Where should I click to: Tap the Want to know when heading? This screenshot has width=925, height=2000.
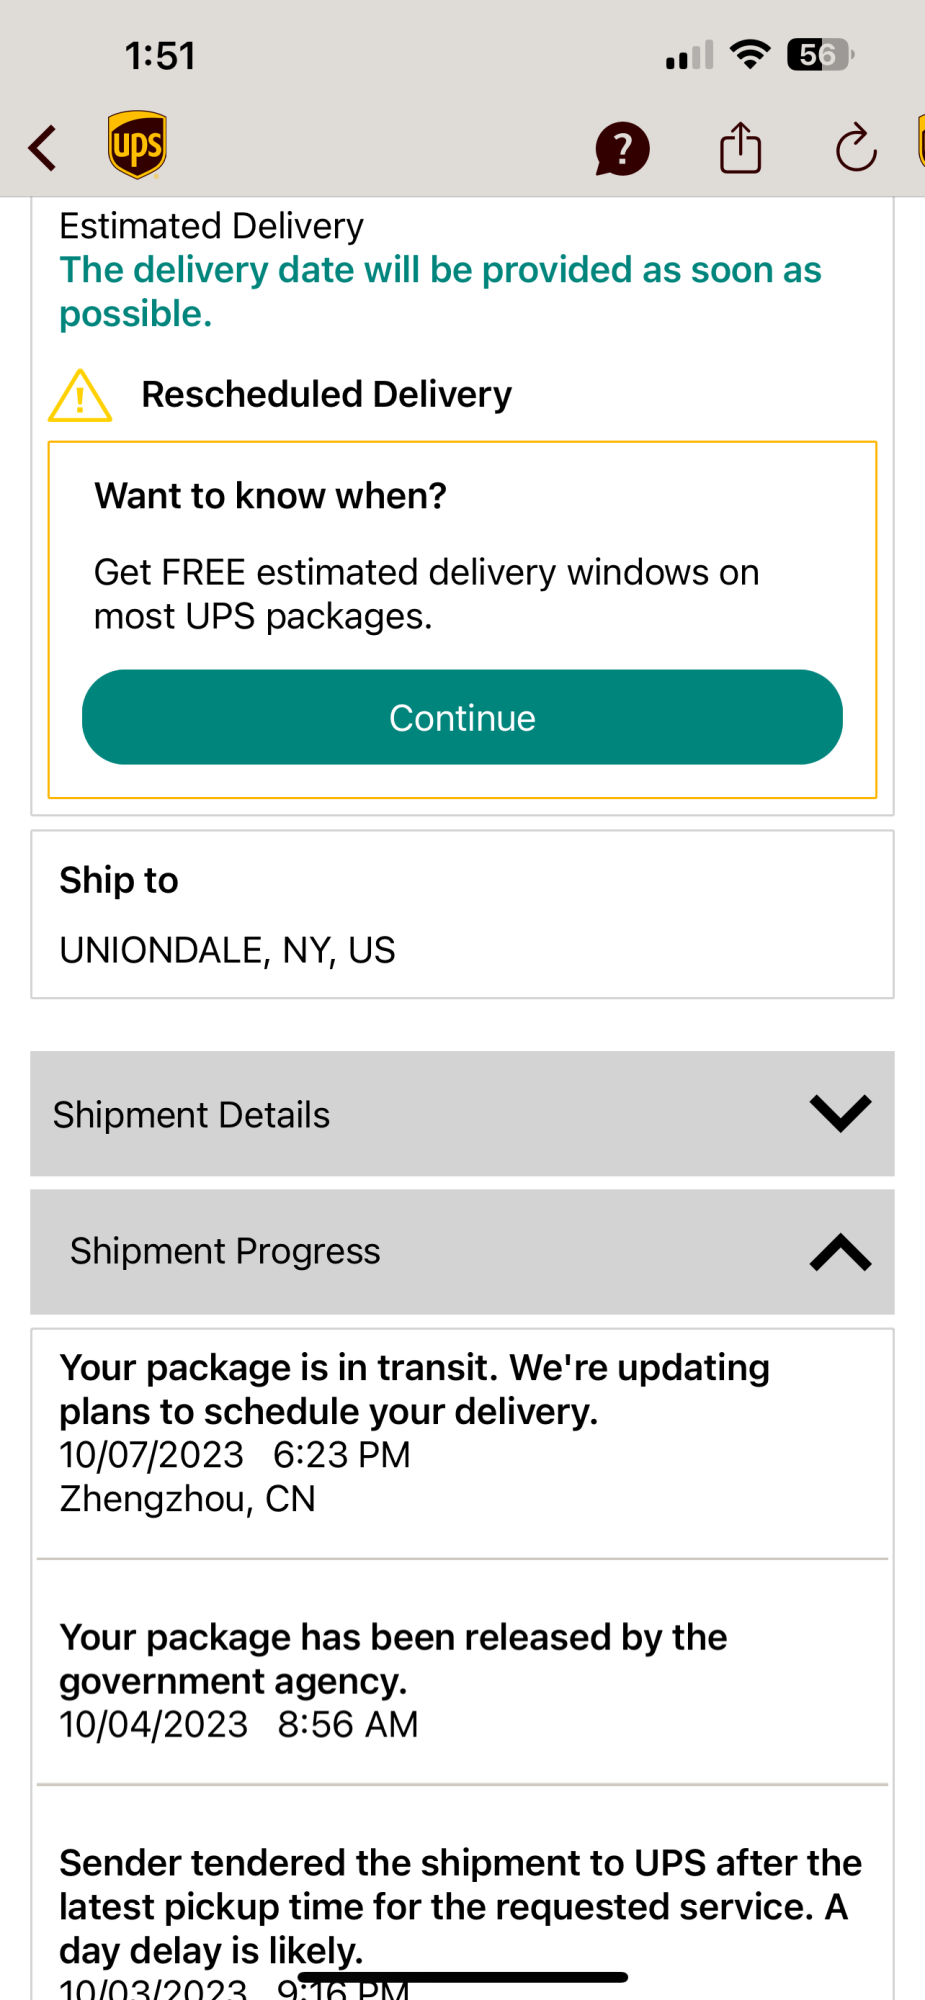[x=270, y=496]
